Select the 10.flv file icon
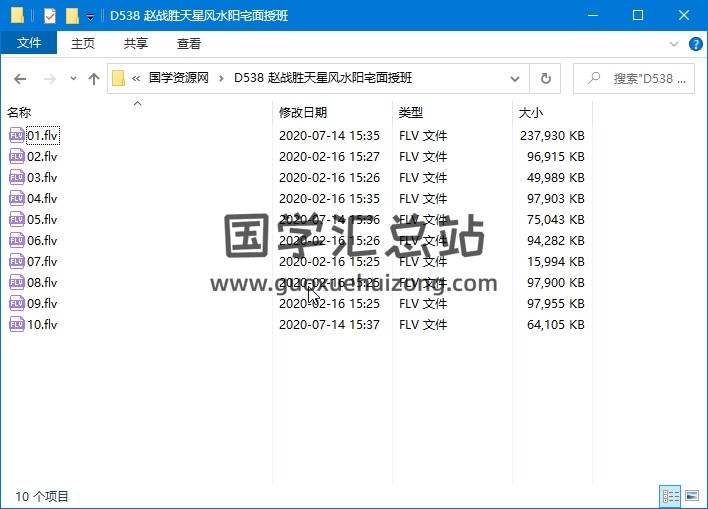 click(x=17, y=324)
